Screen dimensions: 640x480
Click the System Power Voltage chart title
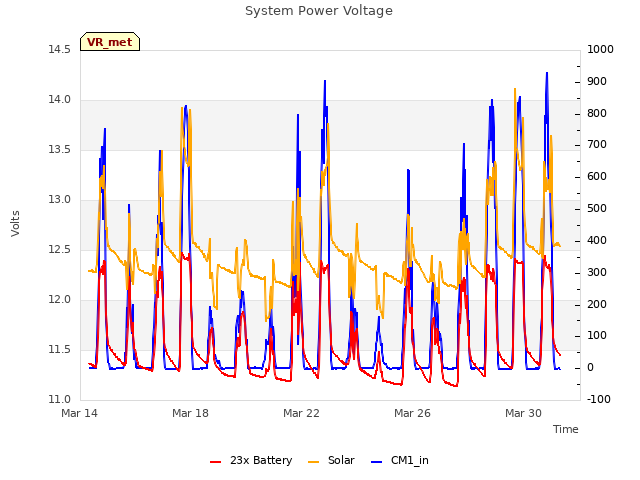click(319, 11)
